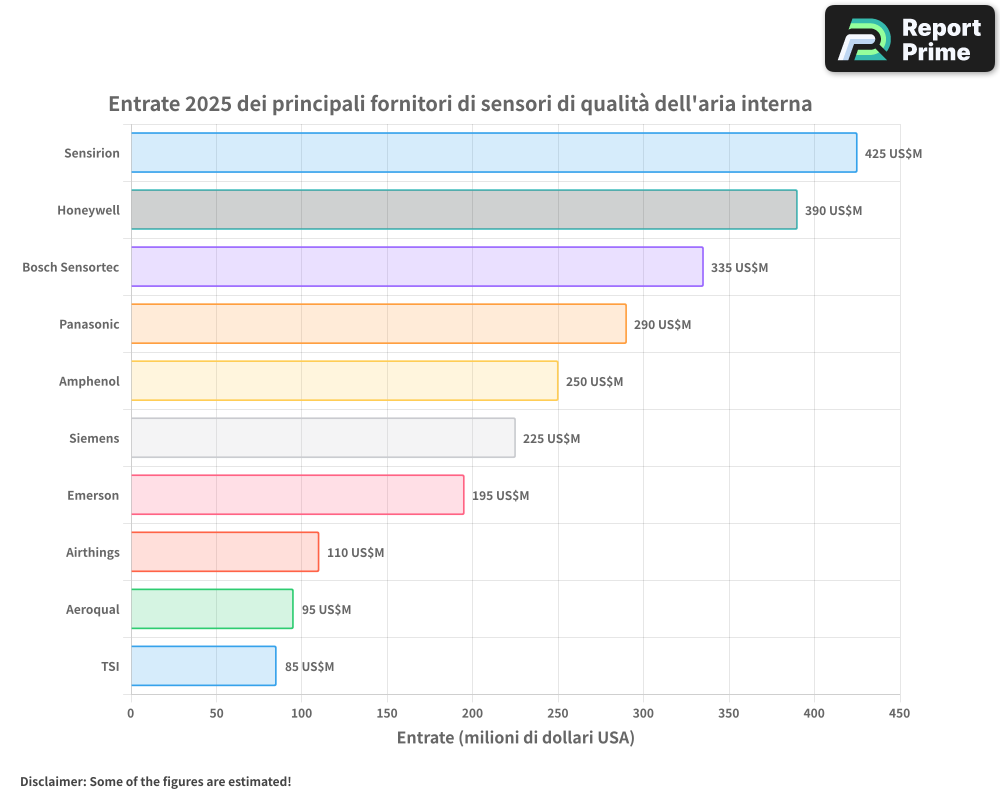Toggle the Aeroqual bar selection
The image size is (1000, 800).
point(210,609)
